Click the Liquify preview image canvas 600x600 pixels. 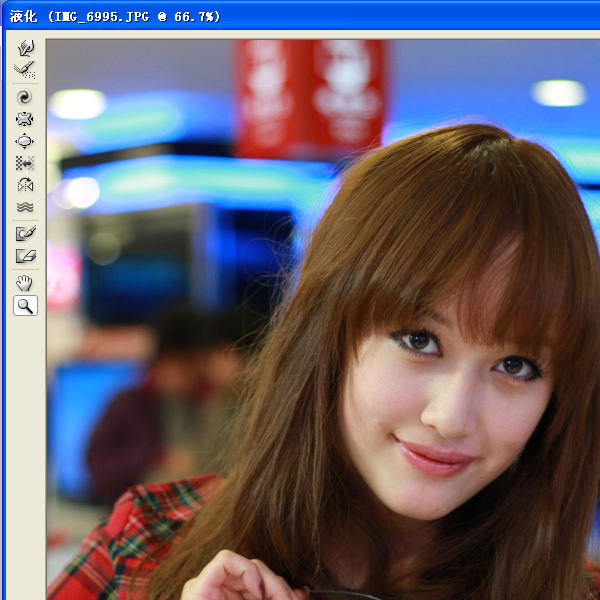point(323,320)
